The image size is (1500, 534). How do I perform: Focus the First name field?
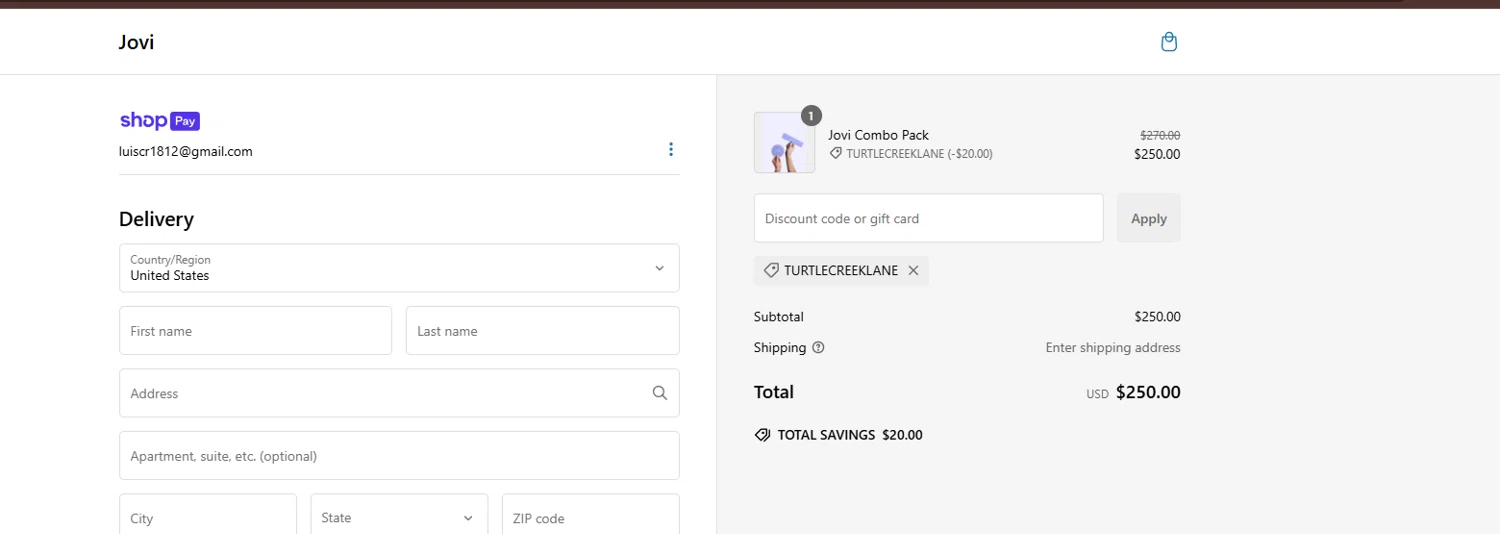255,331
